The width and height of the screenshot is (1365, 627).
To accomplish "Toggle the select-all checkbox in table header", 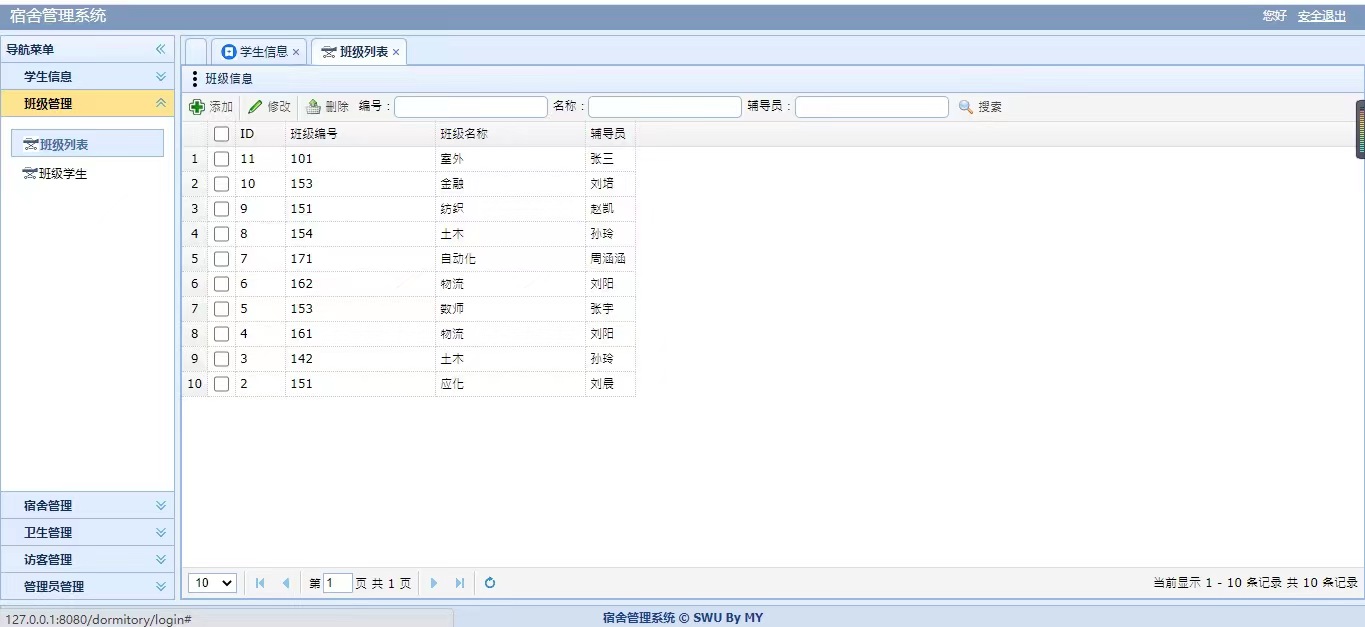I will tap(221, 134).
